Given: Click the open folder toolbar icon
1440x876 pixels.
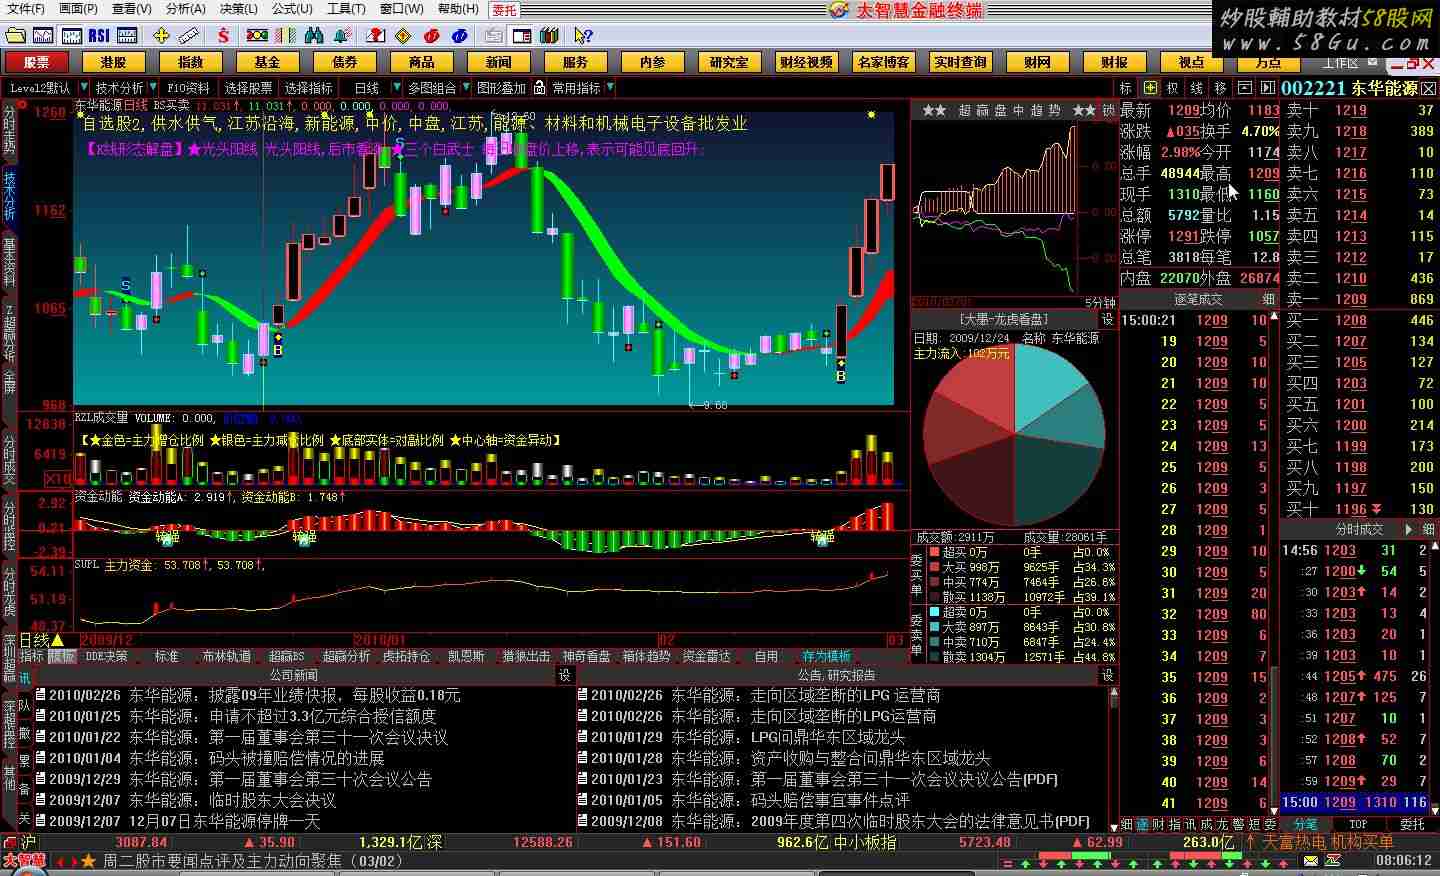Looking at the screenshot, I should pyautogui.click(x=15, y=36).
